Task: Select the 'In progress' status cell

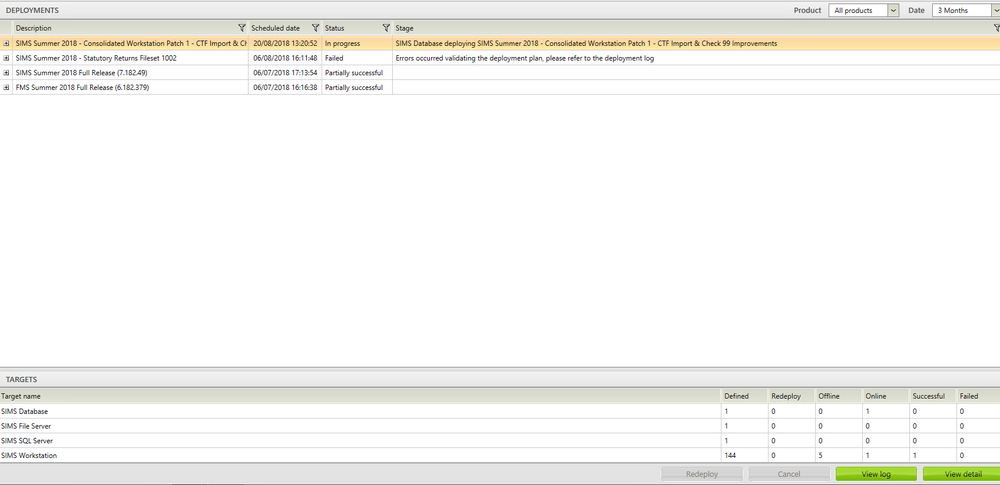Action: (357, 43)
